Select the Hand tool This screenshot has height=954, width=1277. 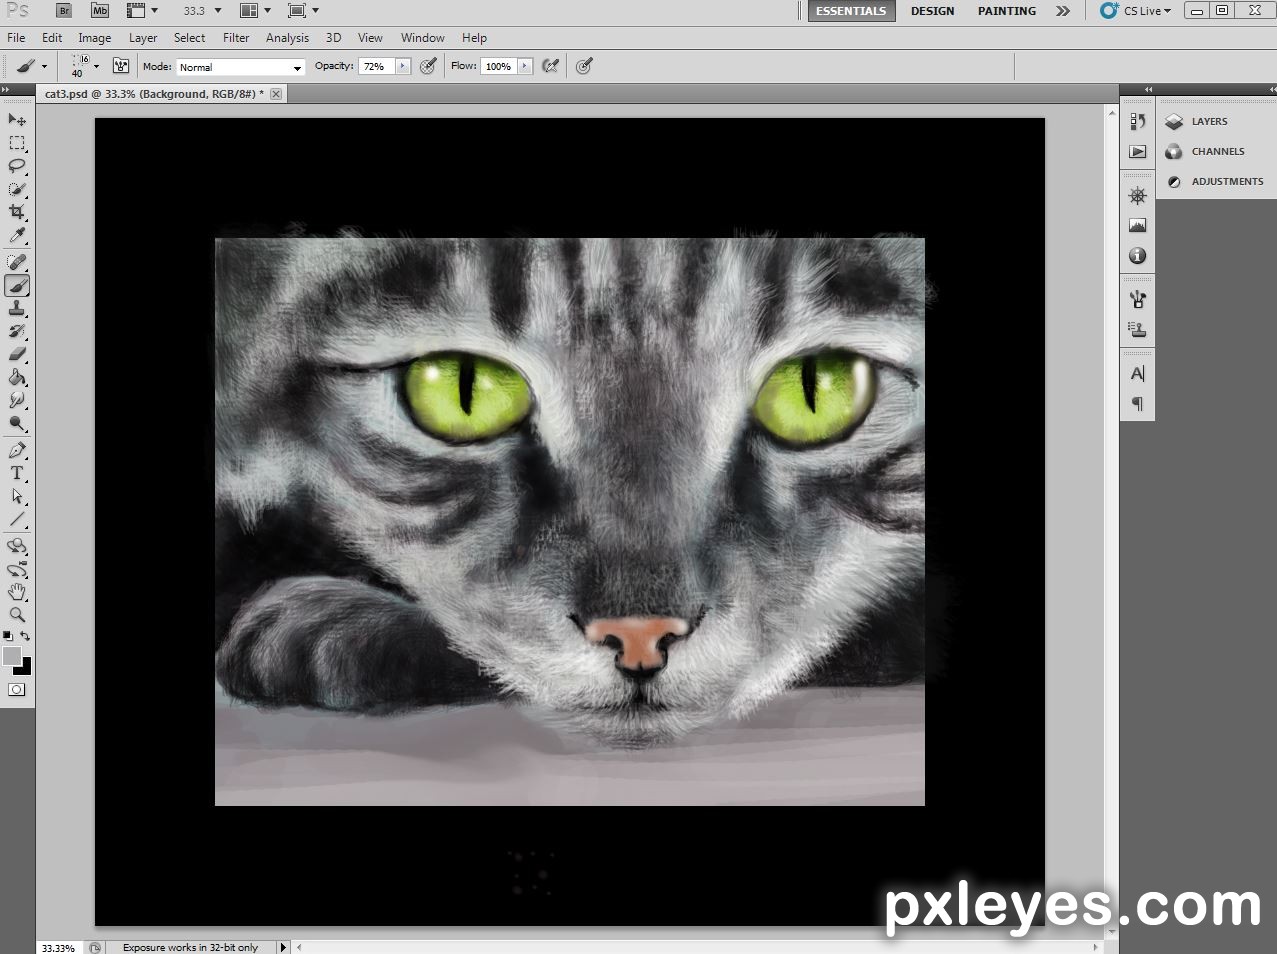tap(17, 592)
